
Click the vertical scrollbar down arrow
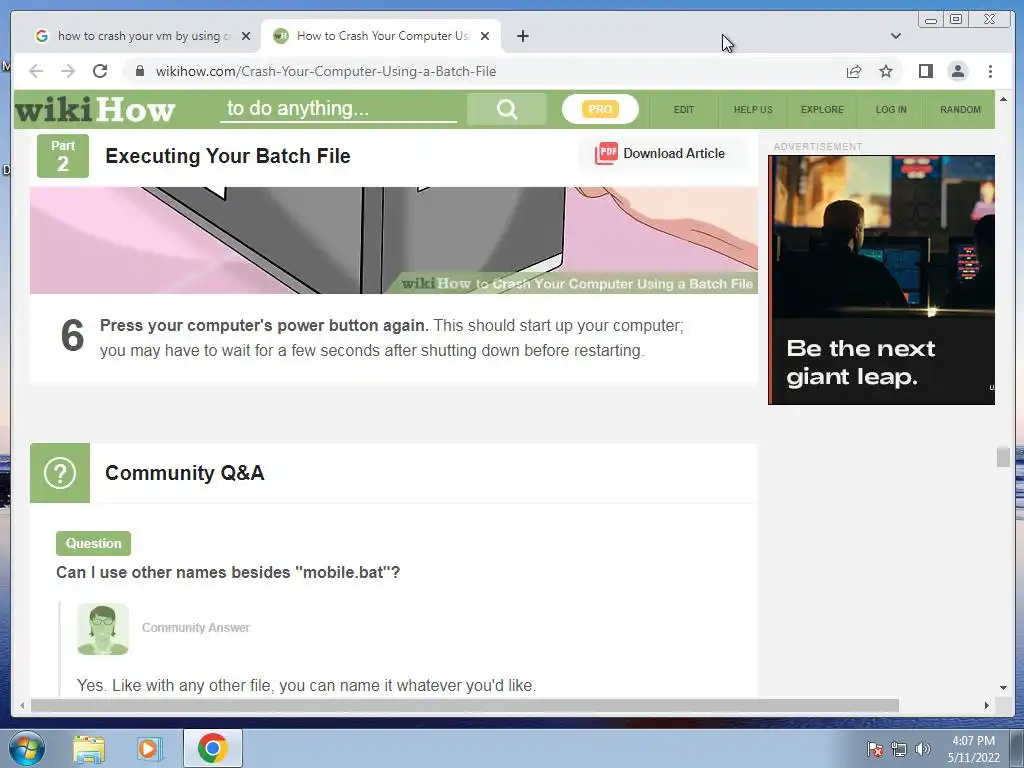[1003, 688]
